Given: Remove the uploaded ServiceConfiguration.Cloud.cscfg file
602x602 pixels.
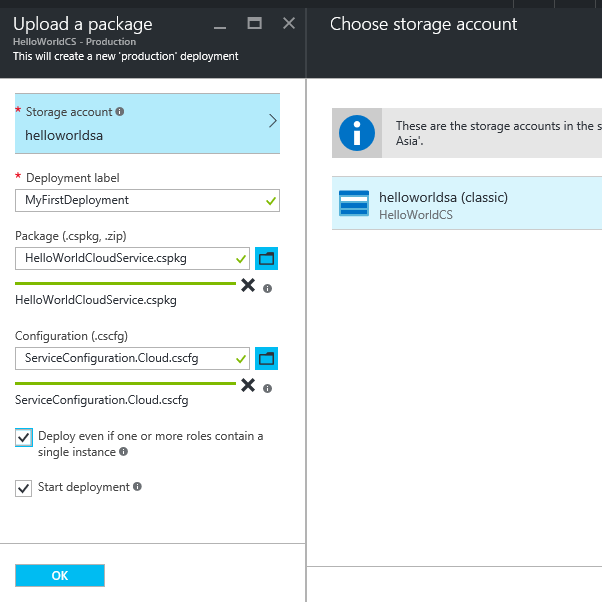Looking at the screenshot, I should point(248,385).
